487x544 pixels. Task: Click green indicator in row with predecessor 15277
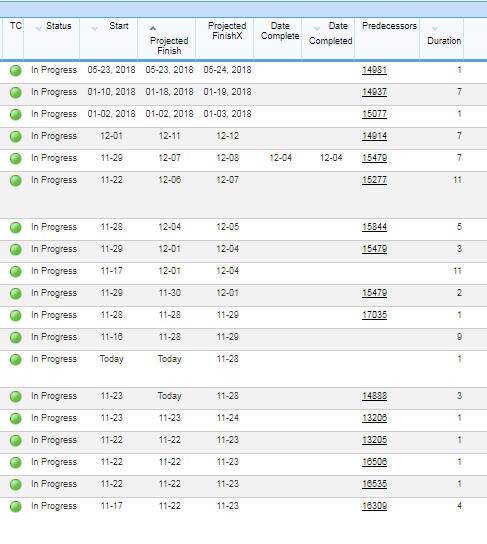tap(16, 181)
